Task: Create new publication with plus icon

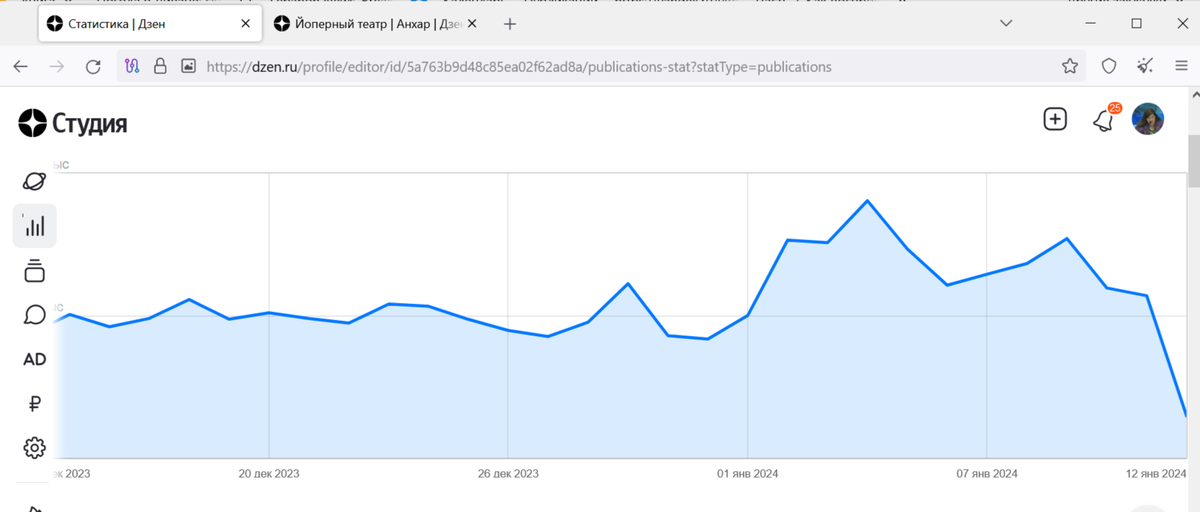Action: coord(1055,119)
